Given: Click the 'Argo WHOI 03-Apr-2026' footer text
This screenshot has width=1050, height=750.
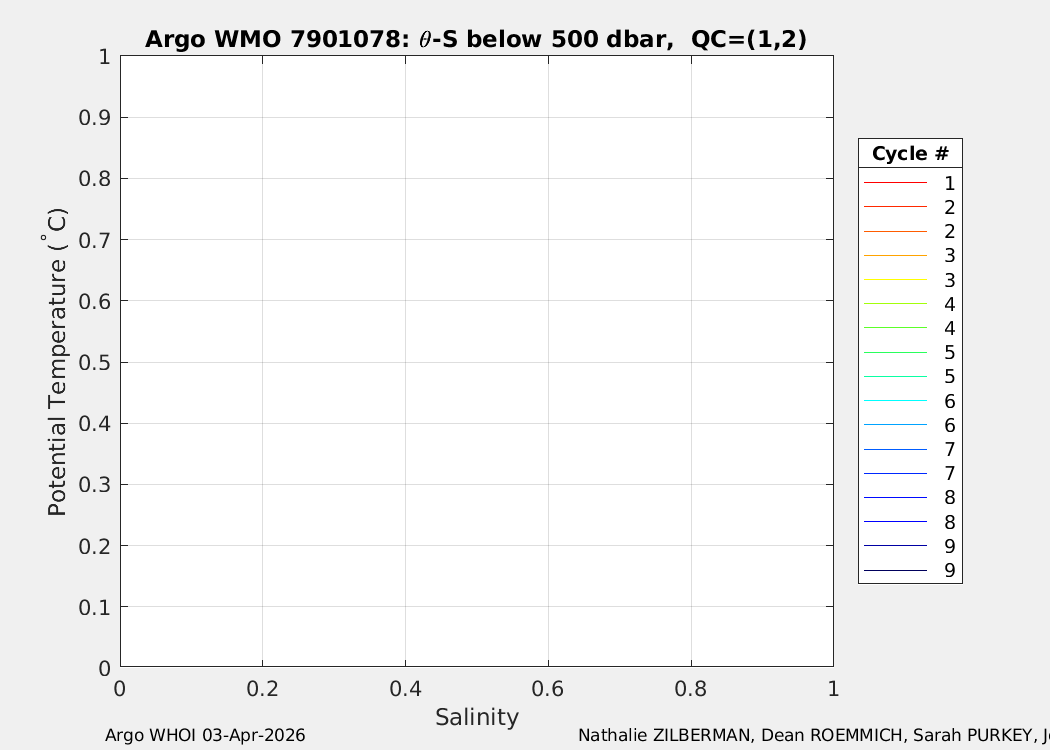Looking at the screenshot, I should 205,736.
